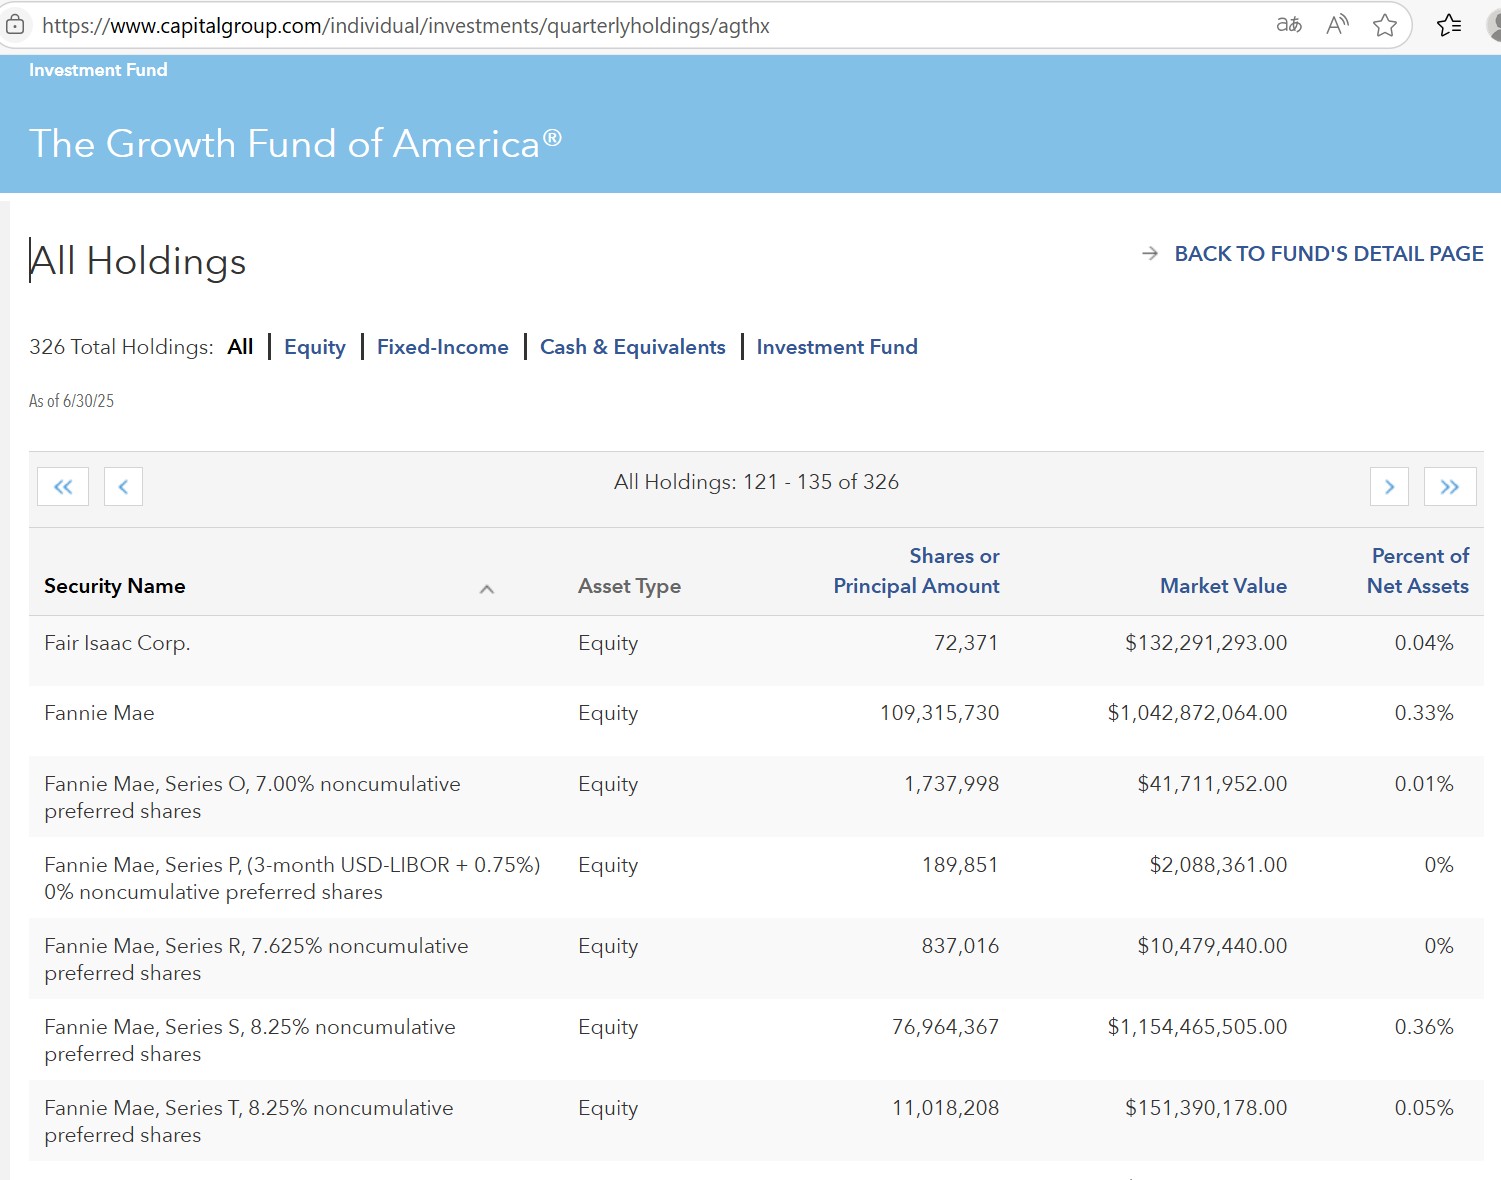
Task: Filter by Investment Fund holdings
Action: click(x=836, y=347)
